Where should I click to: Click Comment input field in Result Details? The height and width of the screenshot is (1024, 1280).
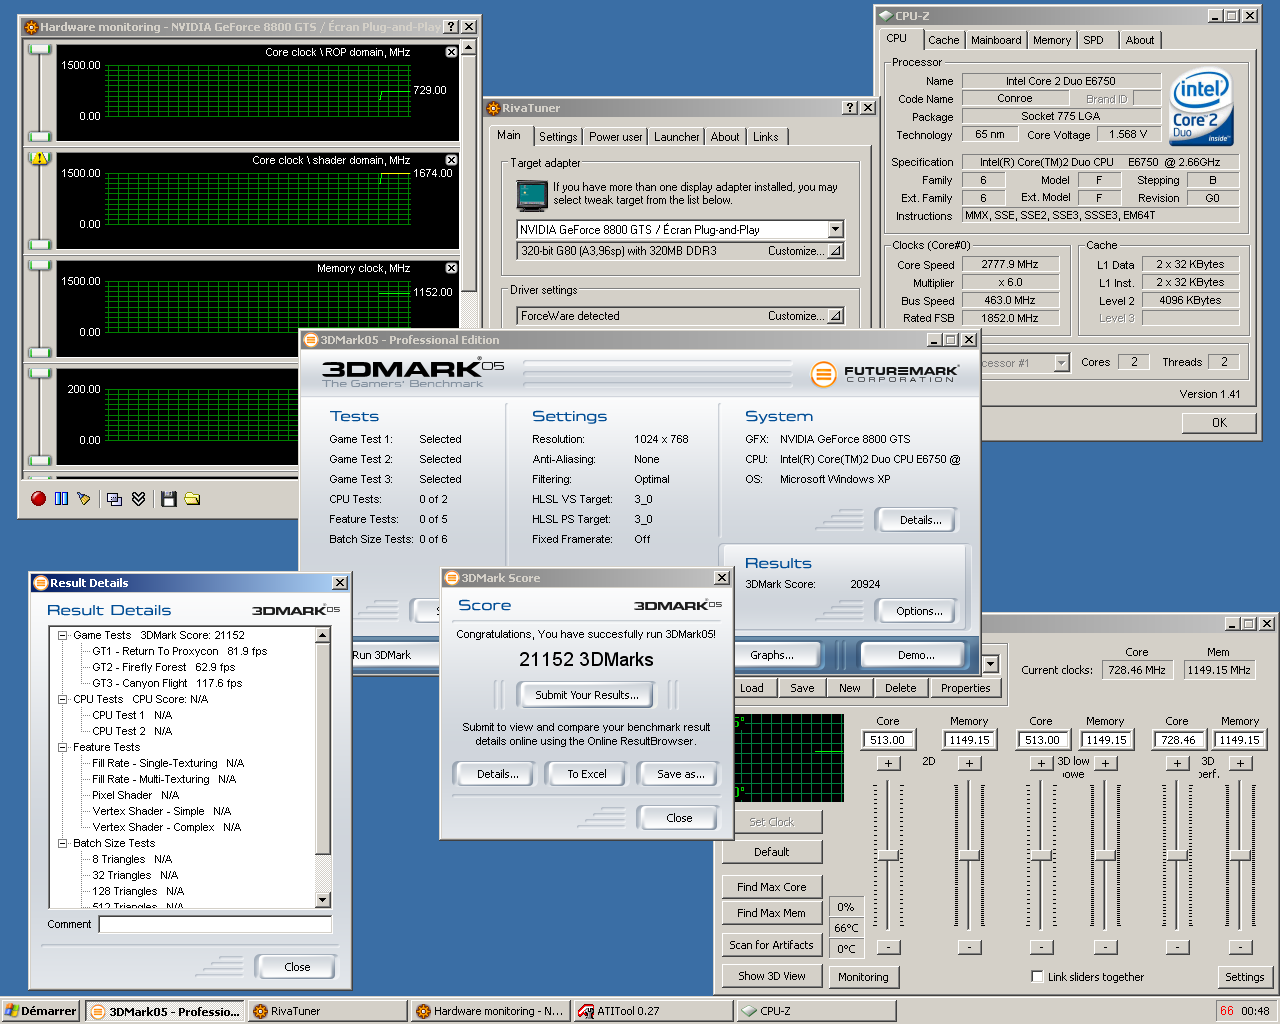pyautogui.click(x=215, y=924)
